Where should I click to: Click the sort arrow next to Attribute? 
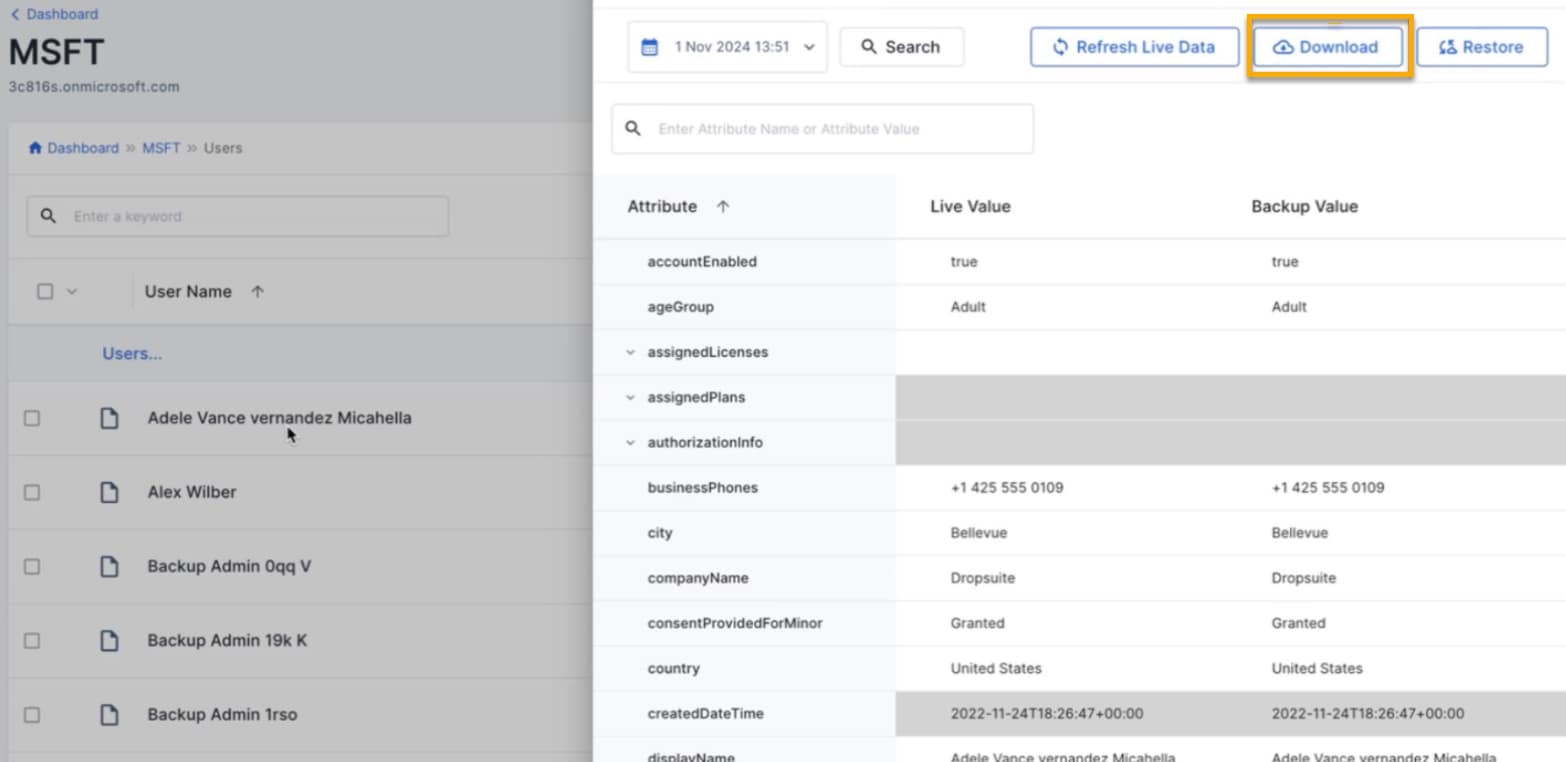pyautogui.click(x=723, y=207)
